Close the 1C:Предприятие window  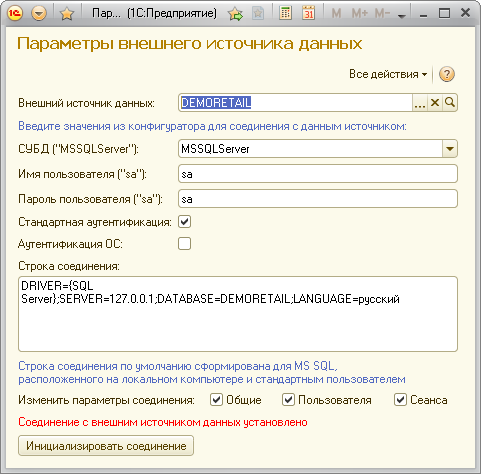465,13
